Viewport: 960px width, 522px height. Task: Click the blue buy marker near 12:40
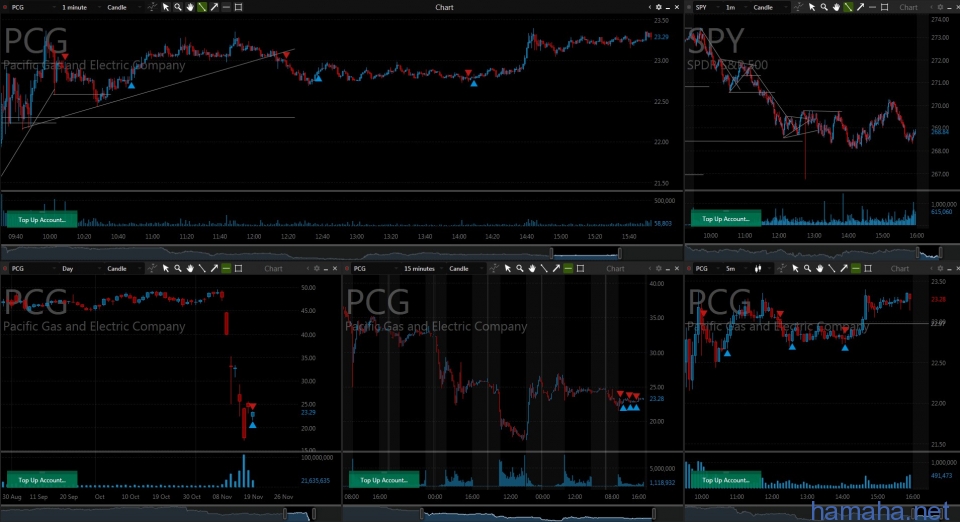[x=318, y=78]
